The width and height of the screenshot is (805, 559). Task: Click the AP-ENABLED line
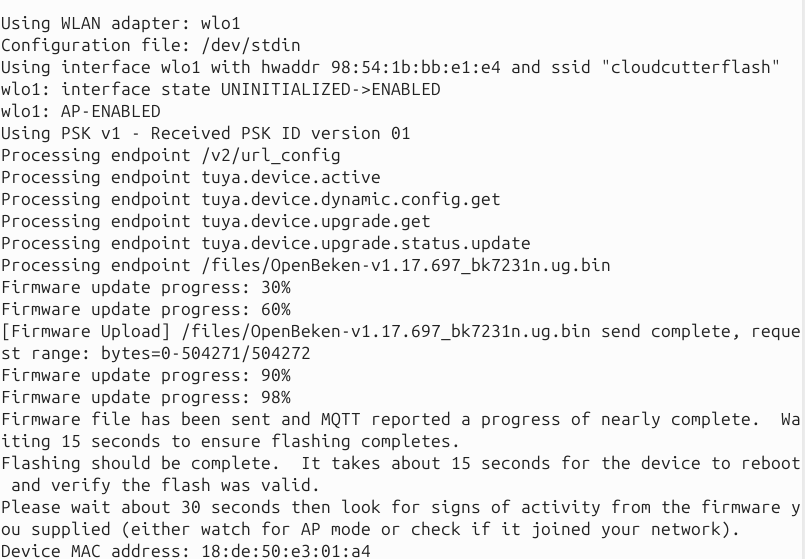81,111
